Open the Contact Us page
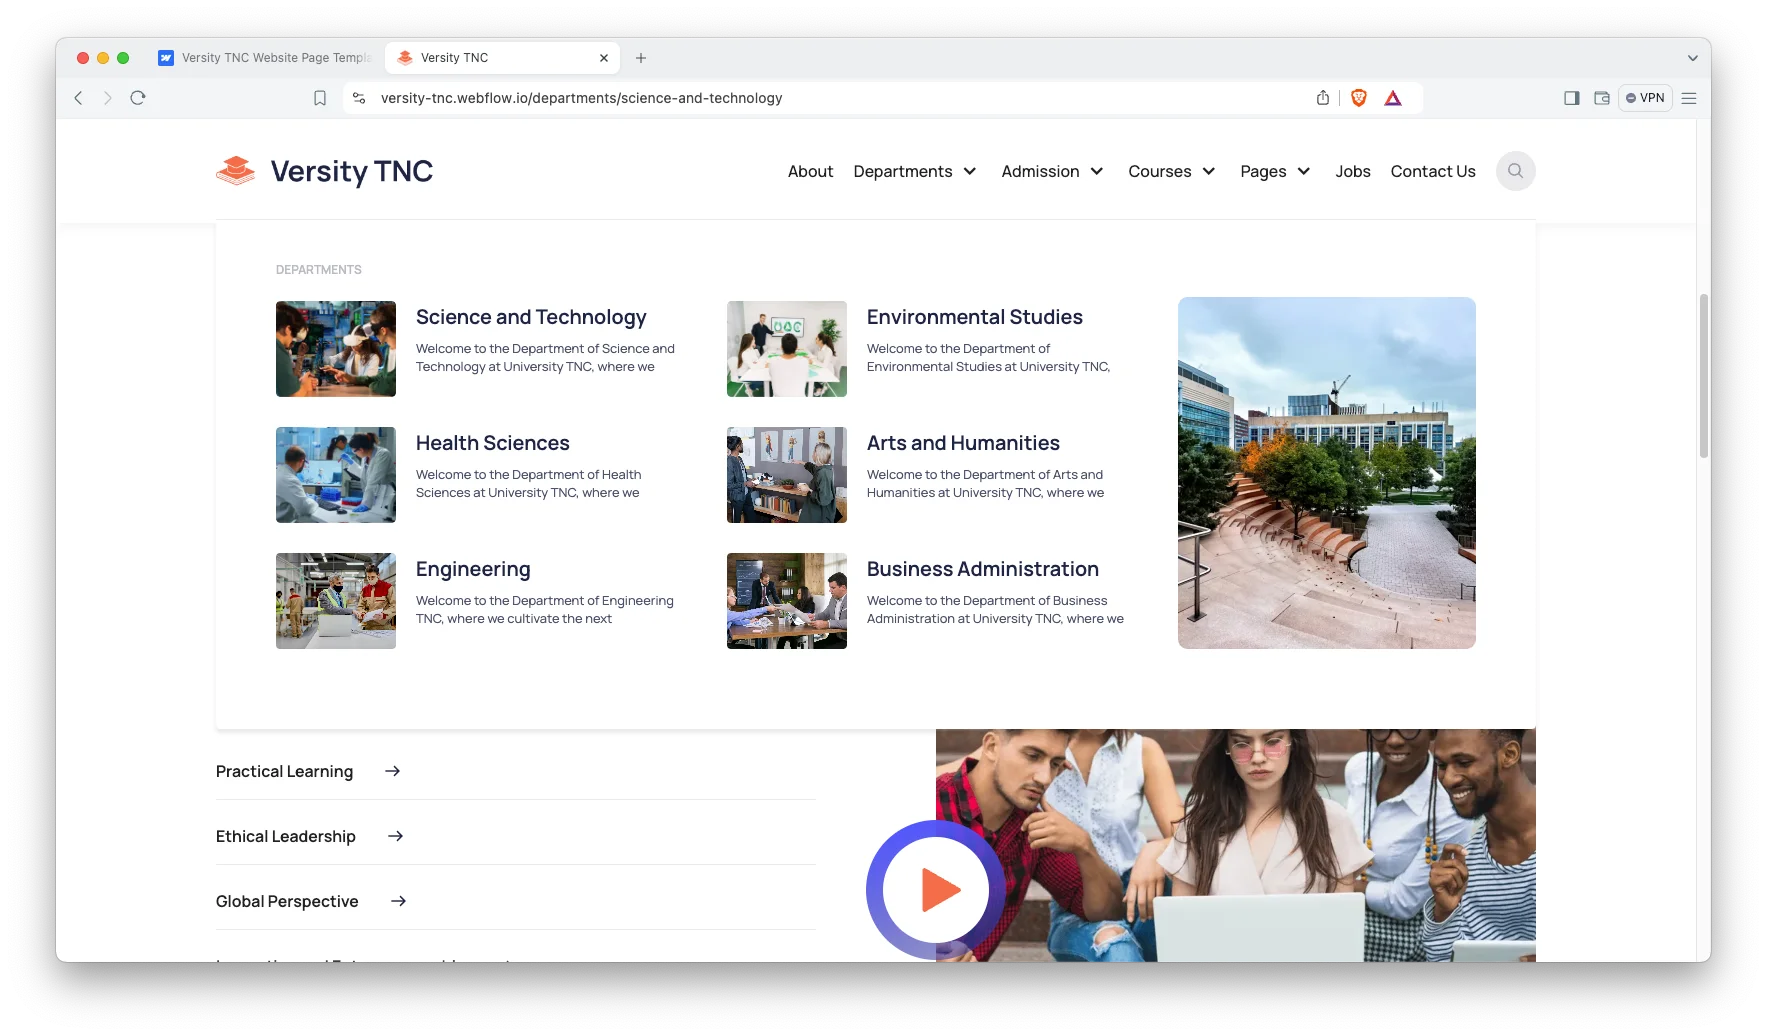The width and height of the screenshot is (1767, 1036). [1432, 171]
